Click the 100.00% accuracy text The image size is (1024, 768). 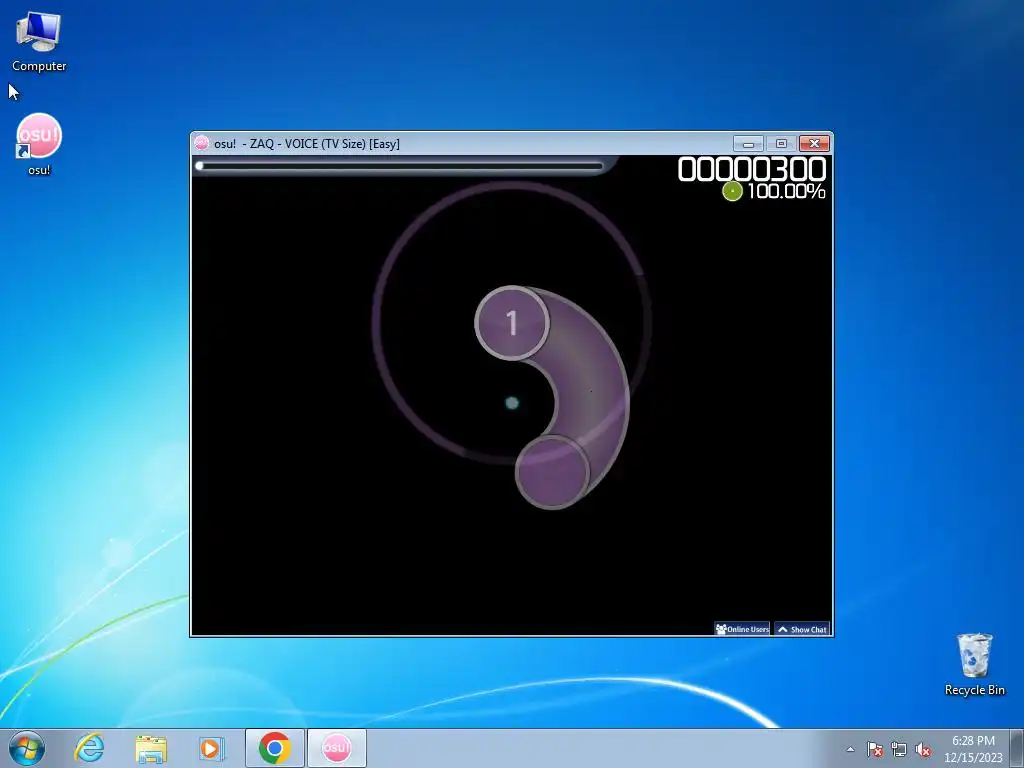point(786,191)
